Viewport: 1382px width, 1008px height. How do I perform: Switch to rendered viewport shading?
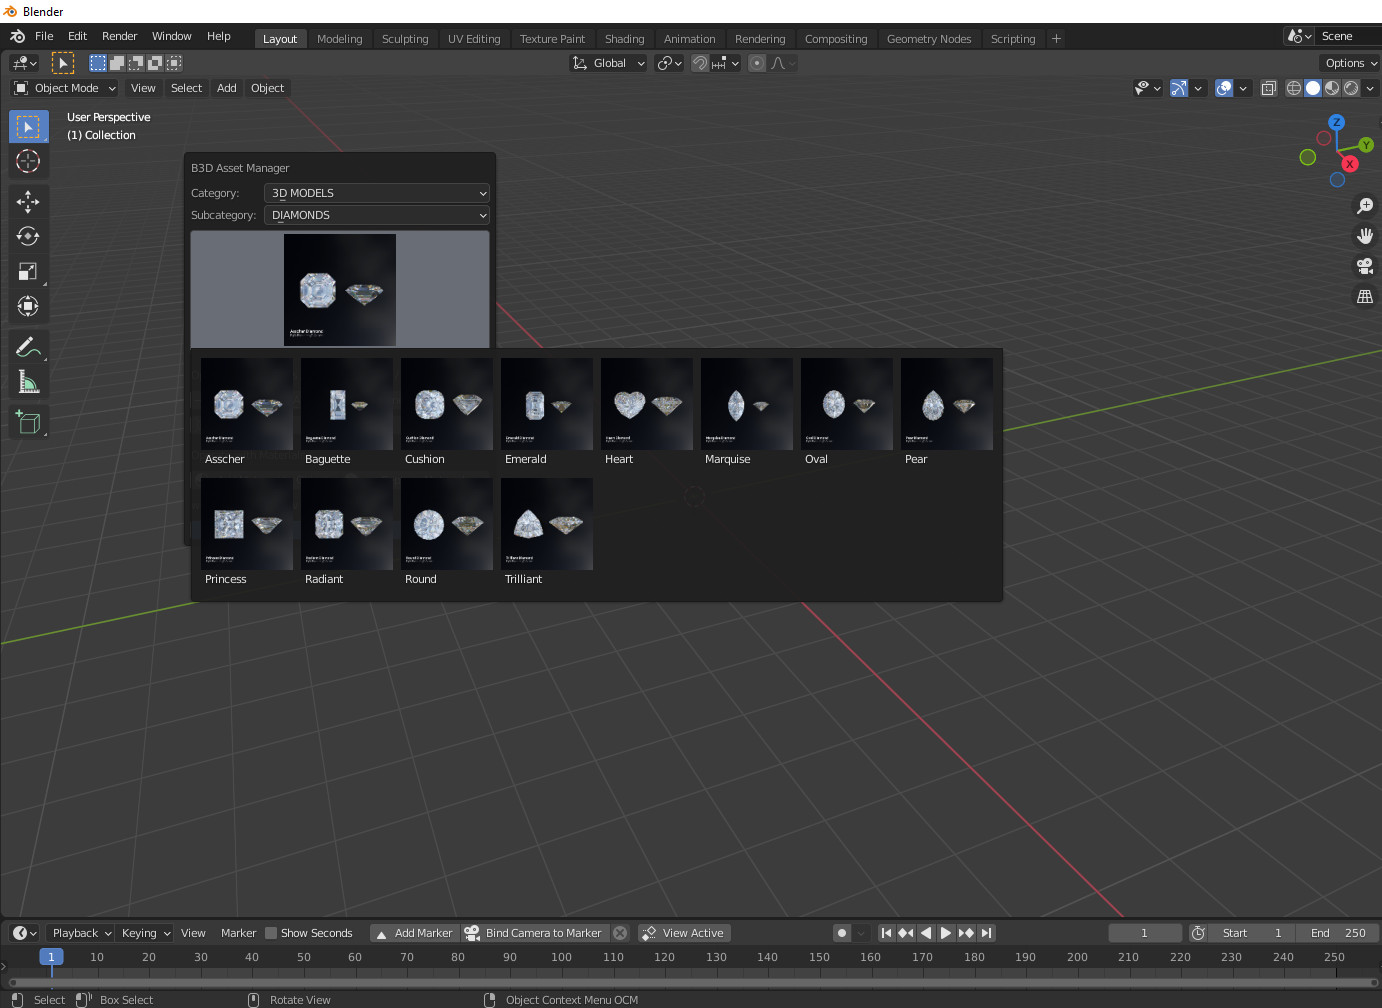coord(1351,88)
